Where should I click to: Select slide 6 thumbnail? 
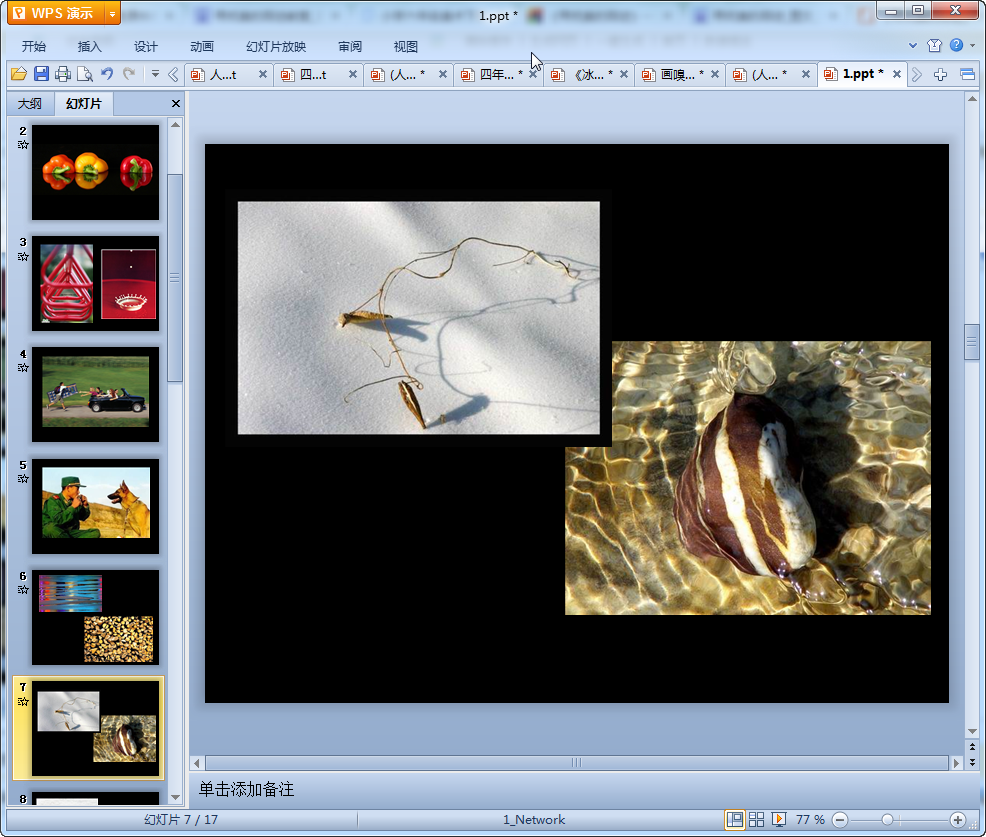(x=96, y=618)
